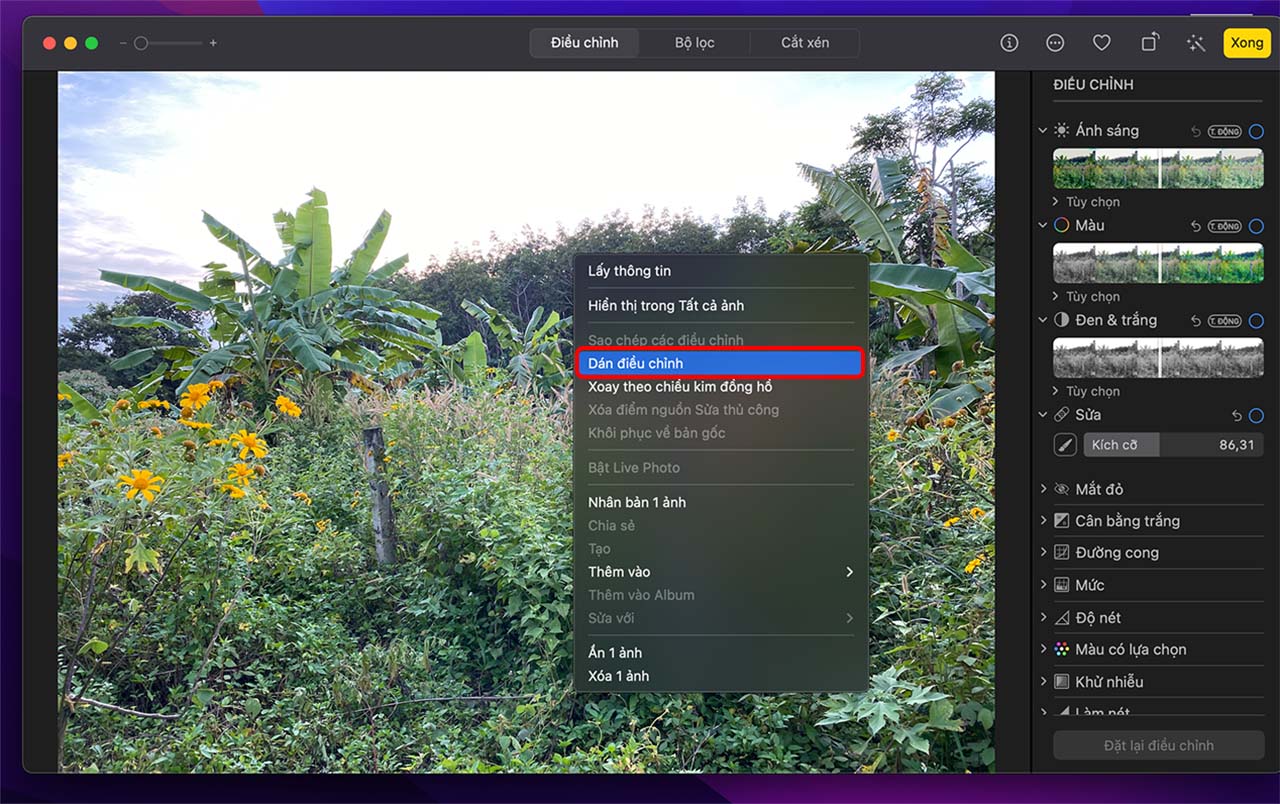Click the sun icon beside Ánh sáng
Image resolution: width=1280 pixels, height=804 pixels.
click(x=1061, y=131)
